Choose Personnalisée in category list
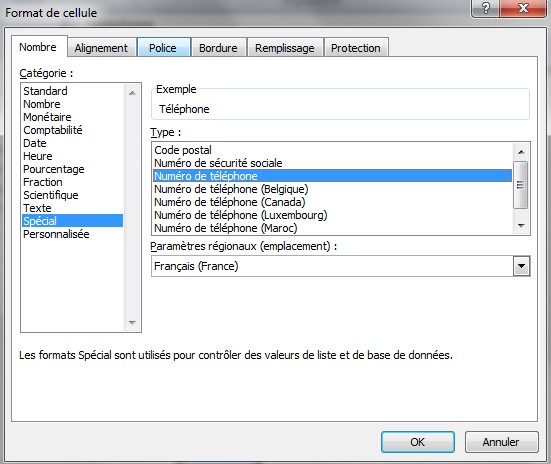551x464 pixels. click(x=56, y=234)
